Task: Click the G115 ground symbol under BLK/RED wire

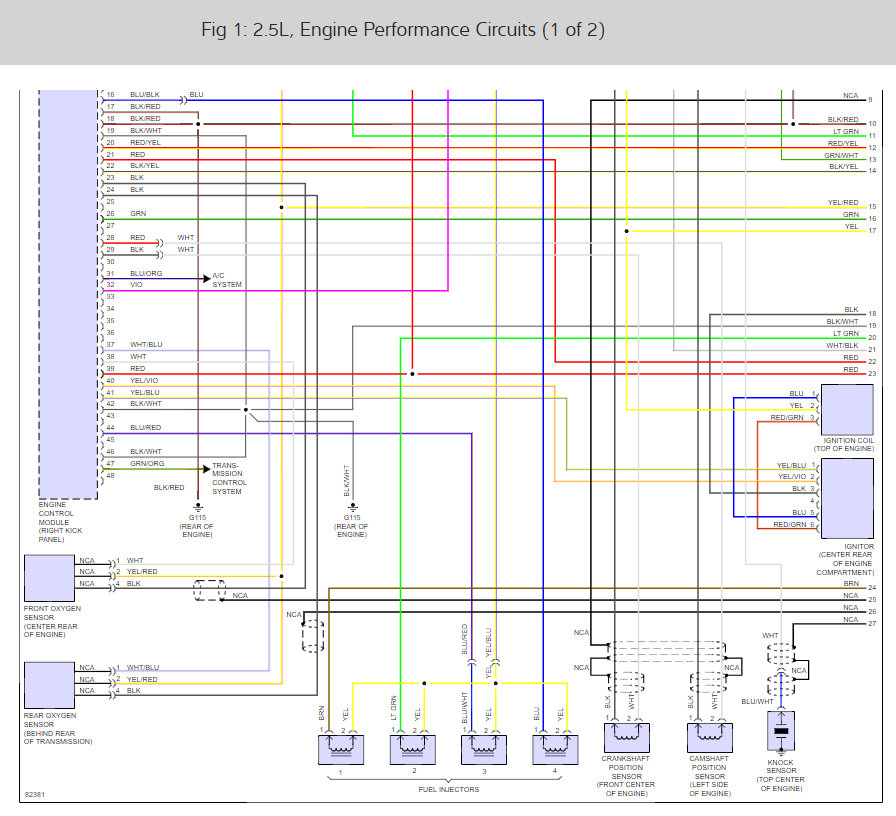Action: (x=198, y=507)
